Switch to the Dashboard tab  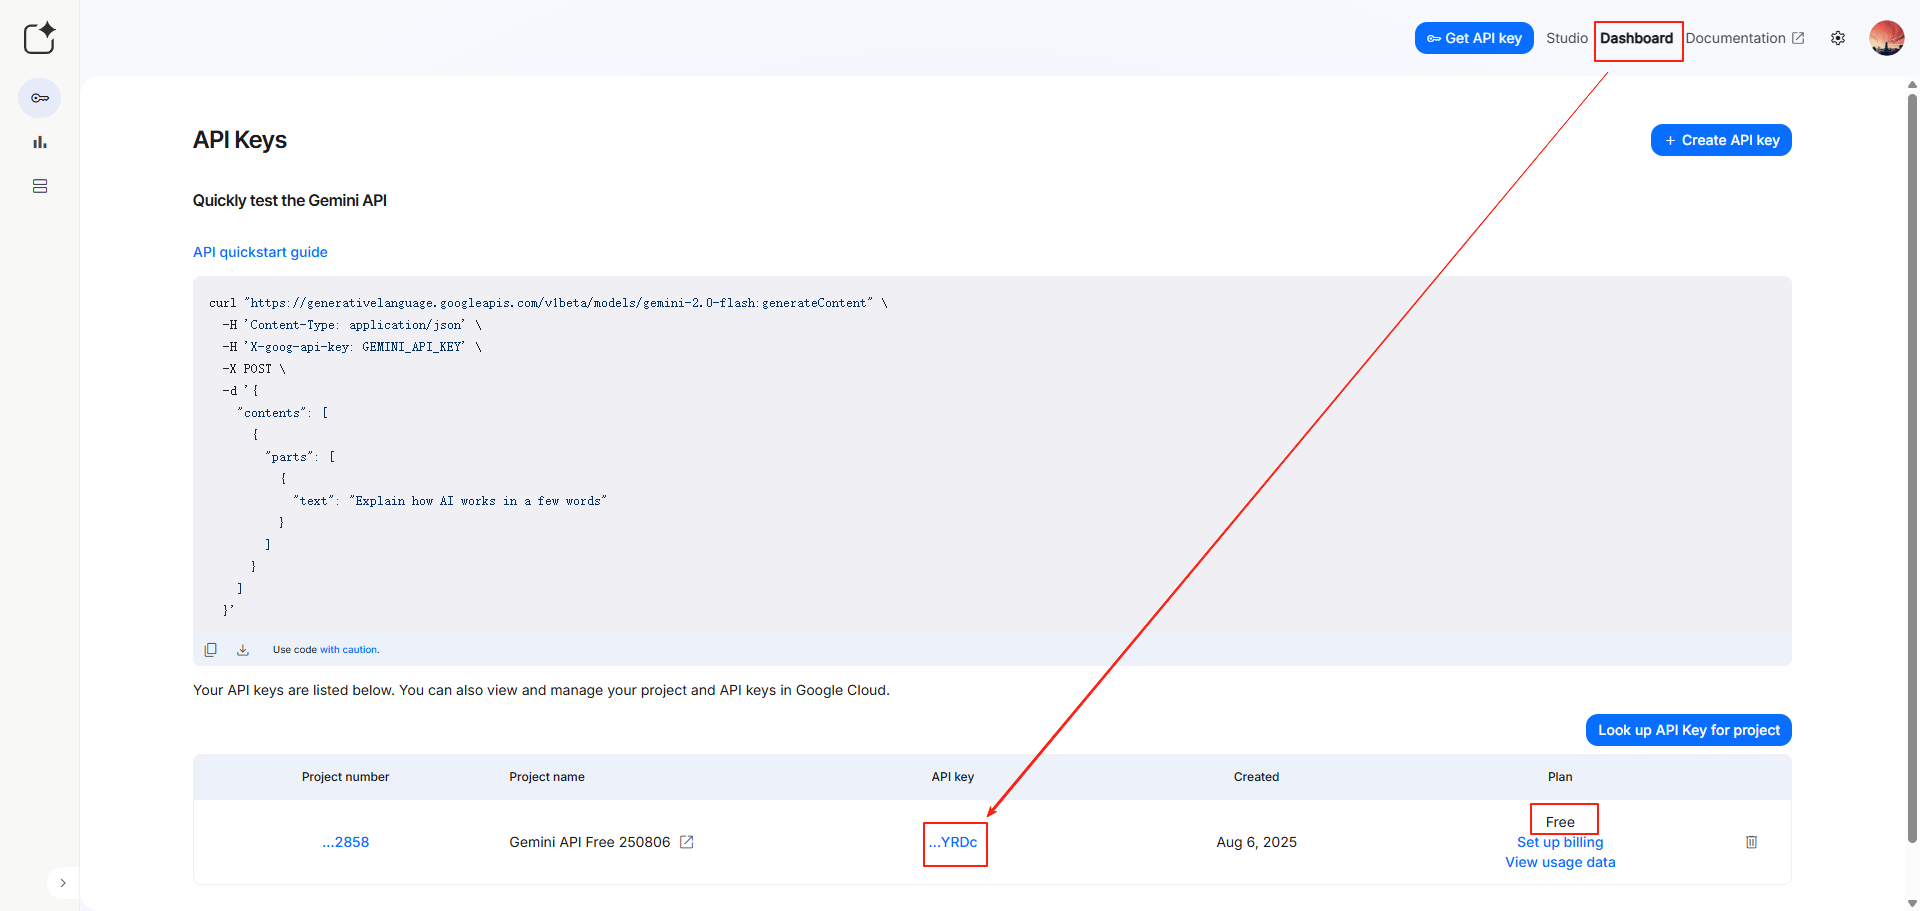pos(1636,38)
